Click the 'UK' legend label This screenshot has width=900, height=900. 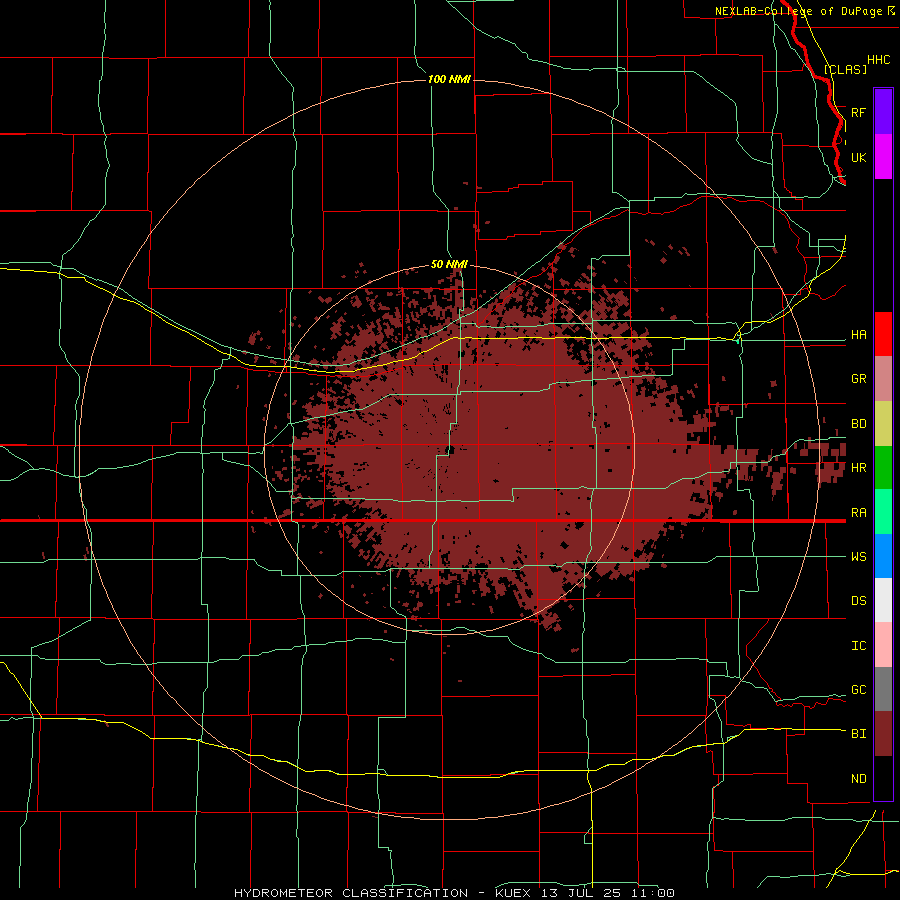pyautogui.click(x=858, y=157)
